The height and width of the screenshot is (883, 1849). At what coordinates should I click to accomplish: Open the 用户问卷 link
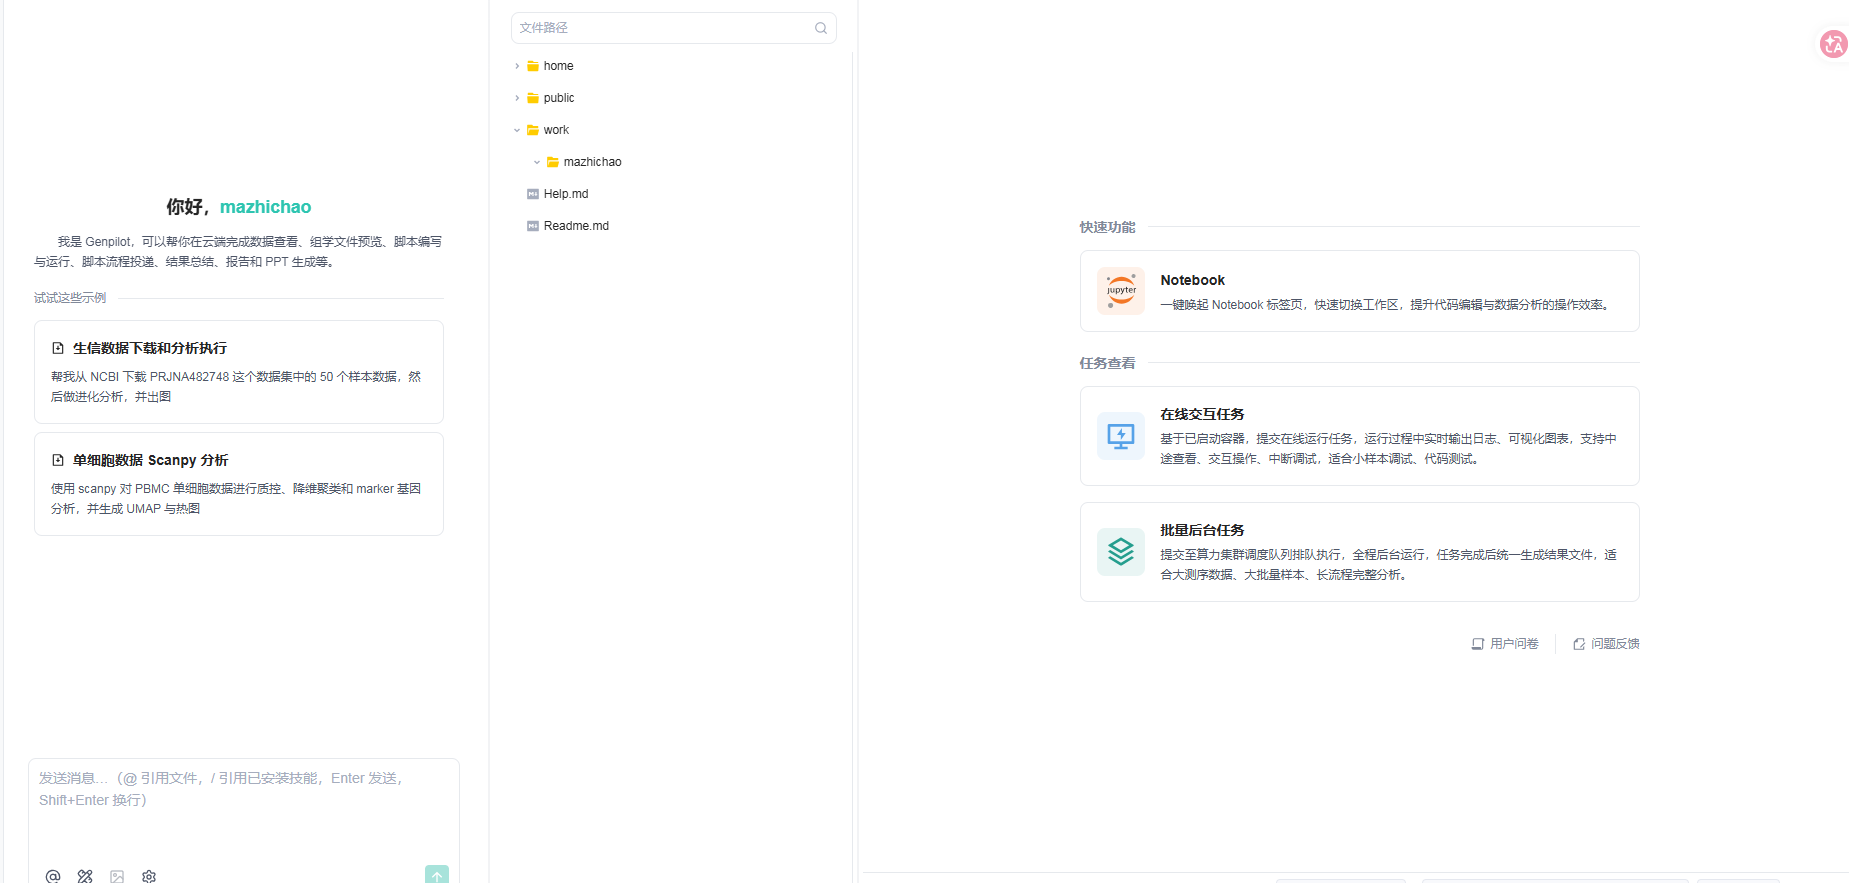tap(1505, 644)
